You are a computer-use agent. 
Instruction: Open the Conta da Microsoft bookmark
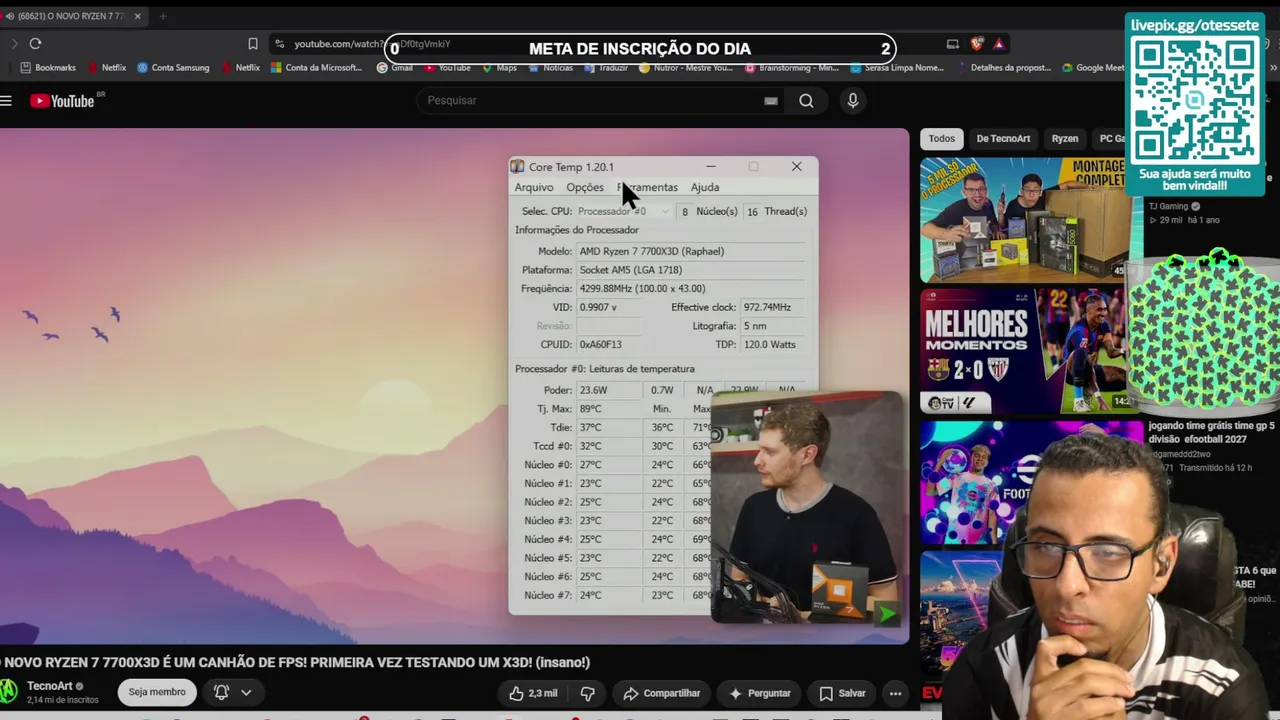(x=316, y=68)
